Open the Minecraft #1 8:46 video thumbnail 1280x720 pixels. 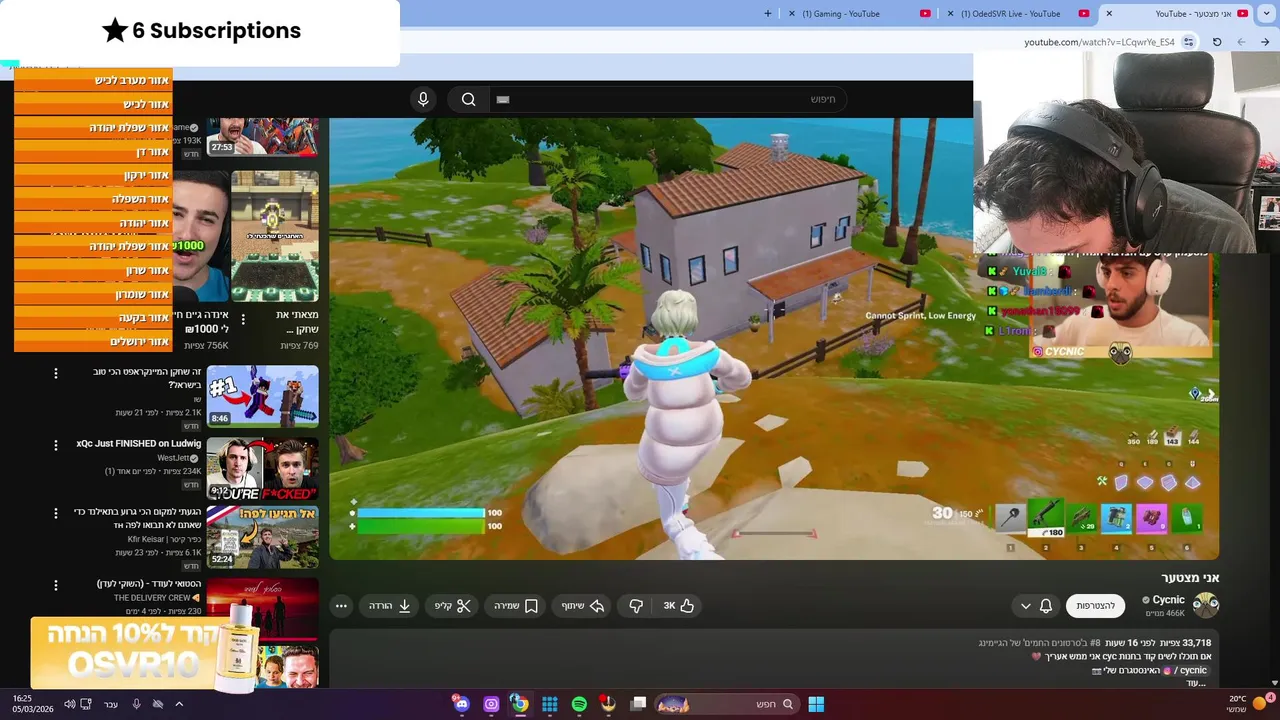click(263, 396)
